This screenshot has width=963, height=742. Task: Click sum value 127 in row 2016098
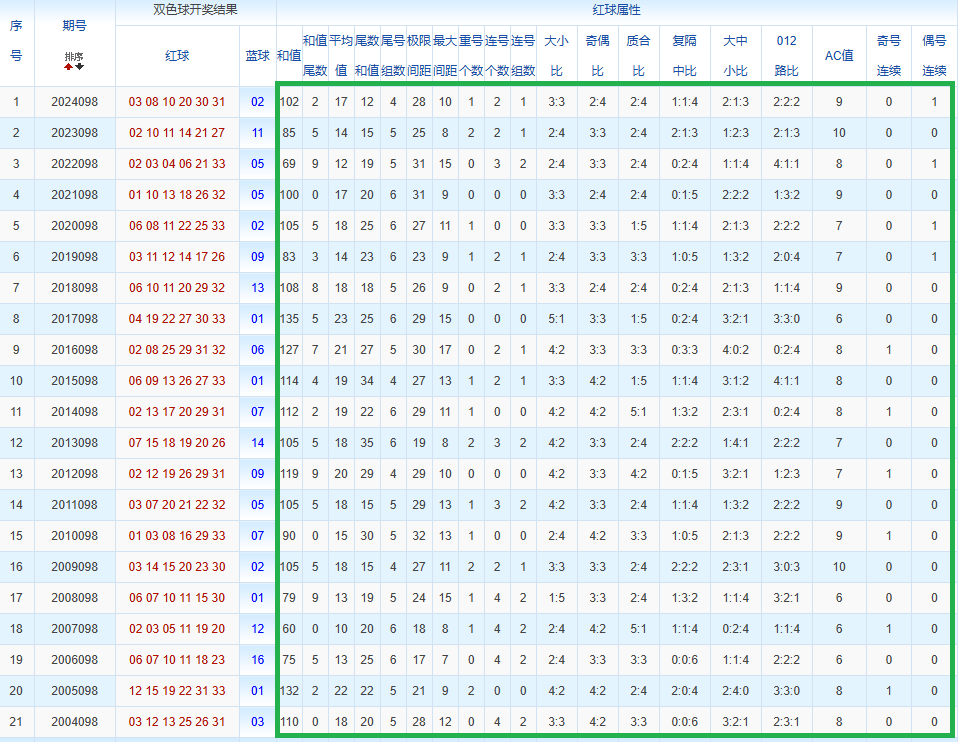(289, 350)
